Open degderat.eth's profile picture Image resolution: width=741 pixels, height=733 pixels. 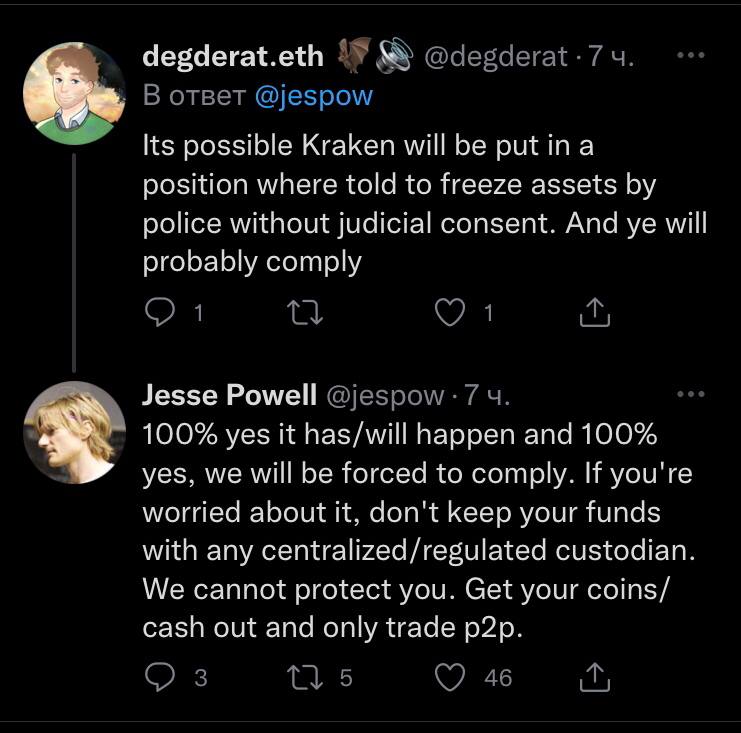[x=74, y=94]
